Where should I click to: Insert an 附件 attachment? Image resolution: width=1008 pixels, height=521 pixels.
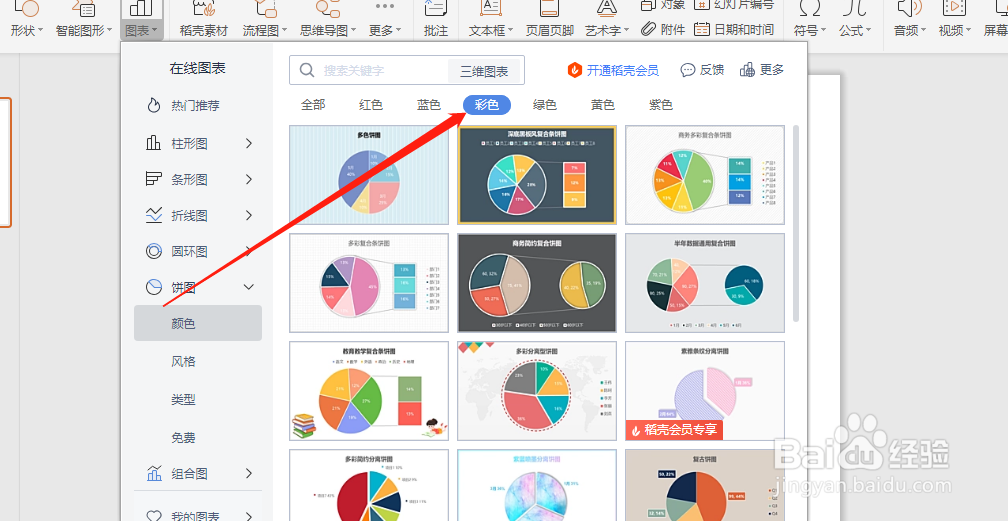point(663,29)
